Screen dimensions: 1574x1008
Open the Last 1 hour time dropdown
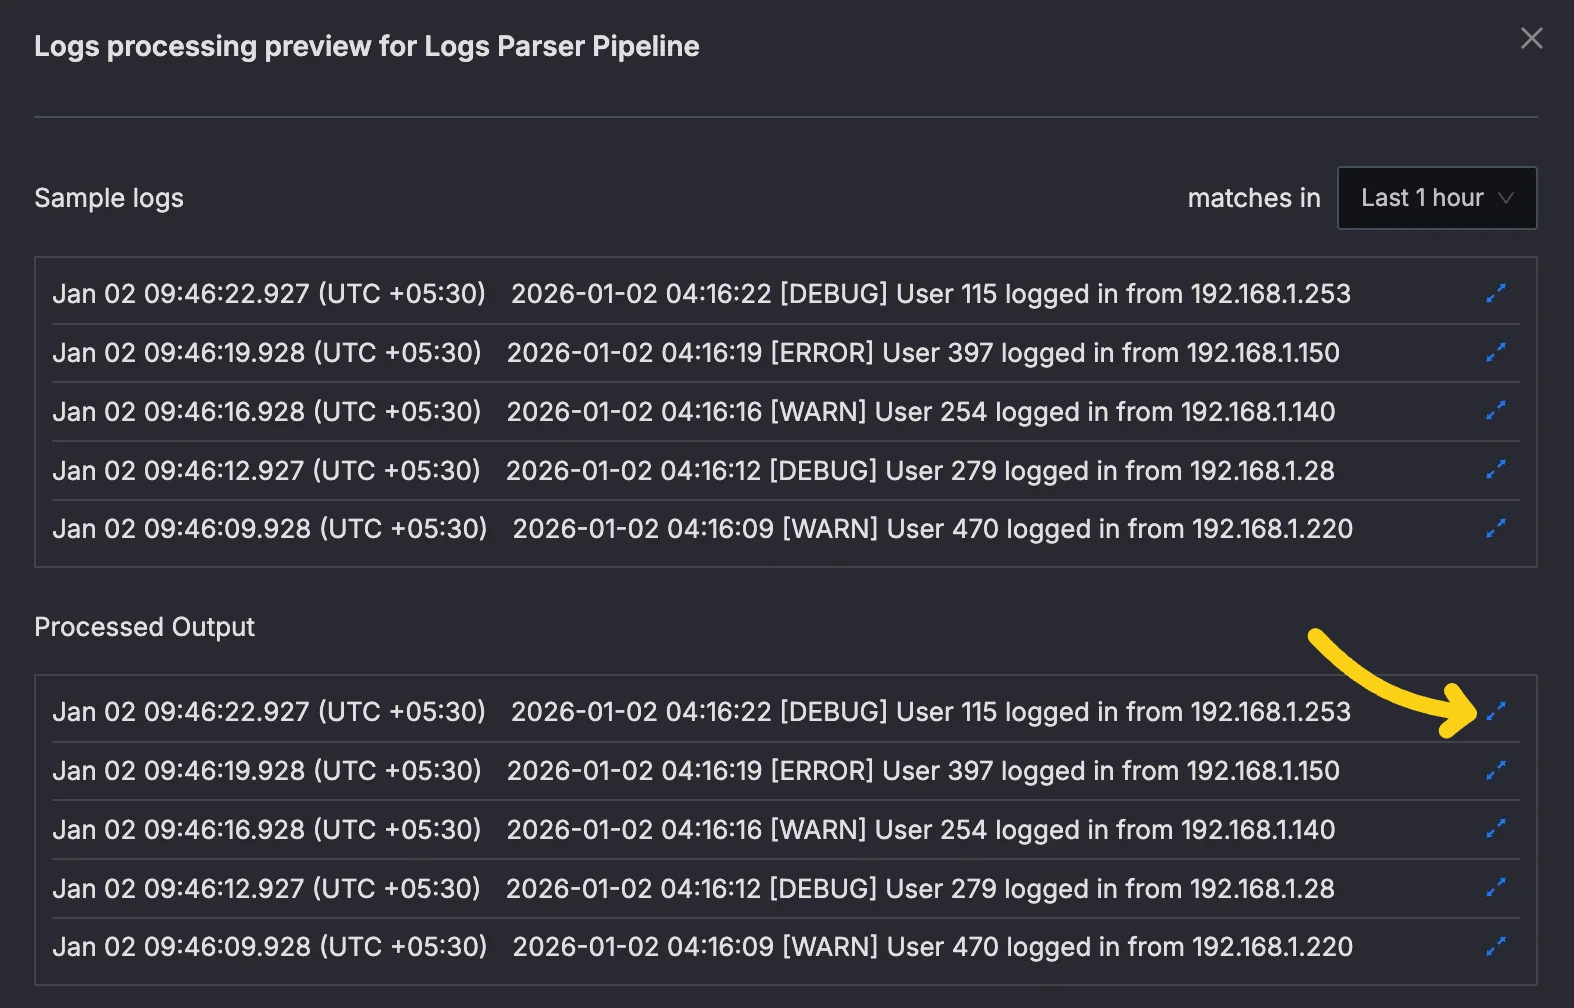(x=1436, y=198)
